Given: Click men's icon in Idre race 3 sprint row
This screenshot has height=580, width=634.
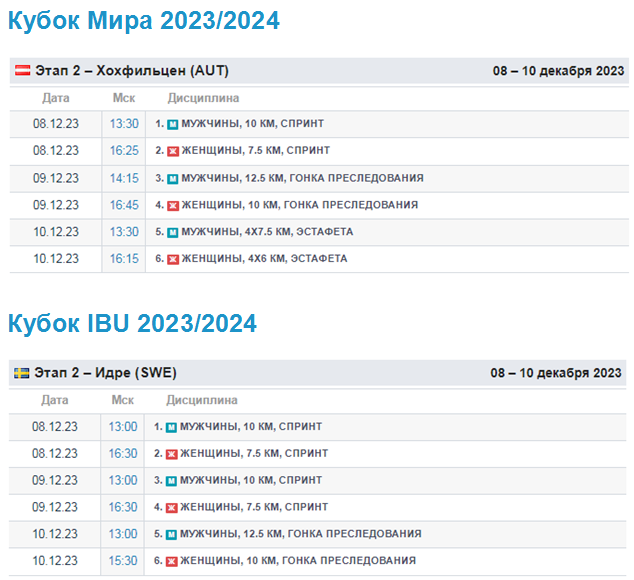Looking at the screenshot, I should tap(171, 481).
